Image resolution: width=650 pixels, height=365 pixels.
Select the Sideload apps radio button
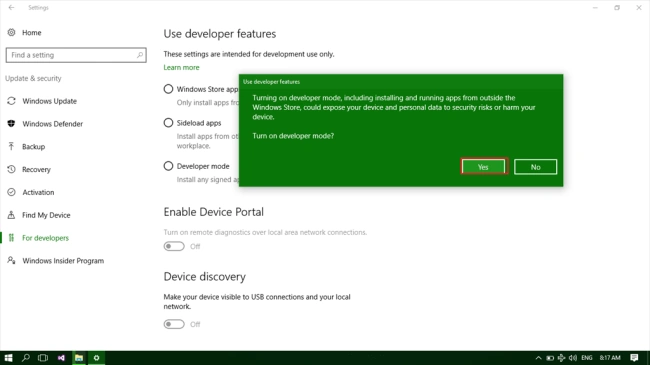[x=168, y=123]
